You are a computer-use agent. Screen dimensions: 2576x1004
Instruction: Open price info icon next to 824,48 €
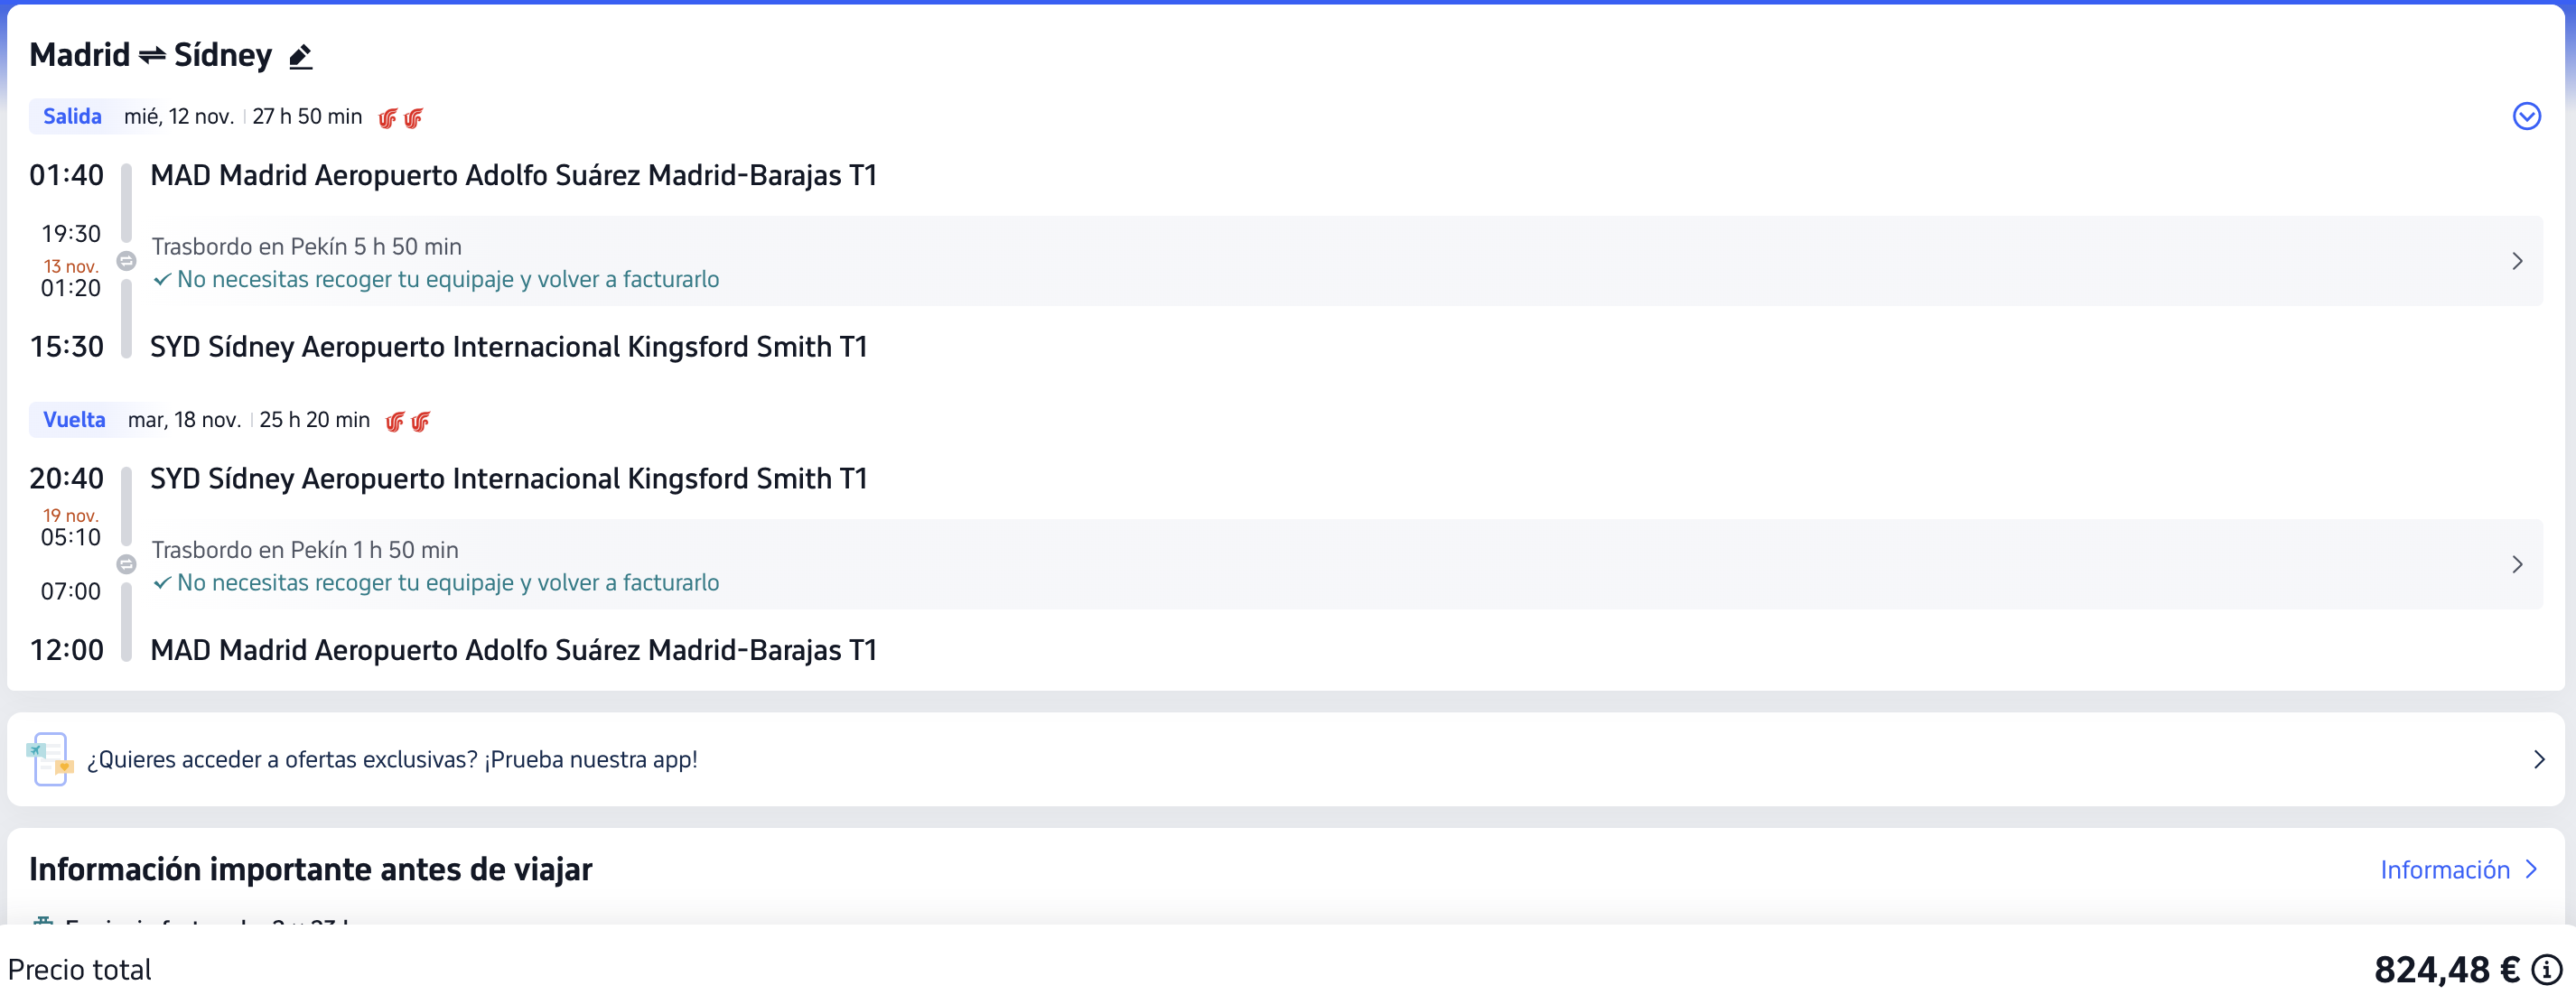[2546, 969]
